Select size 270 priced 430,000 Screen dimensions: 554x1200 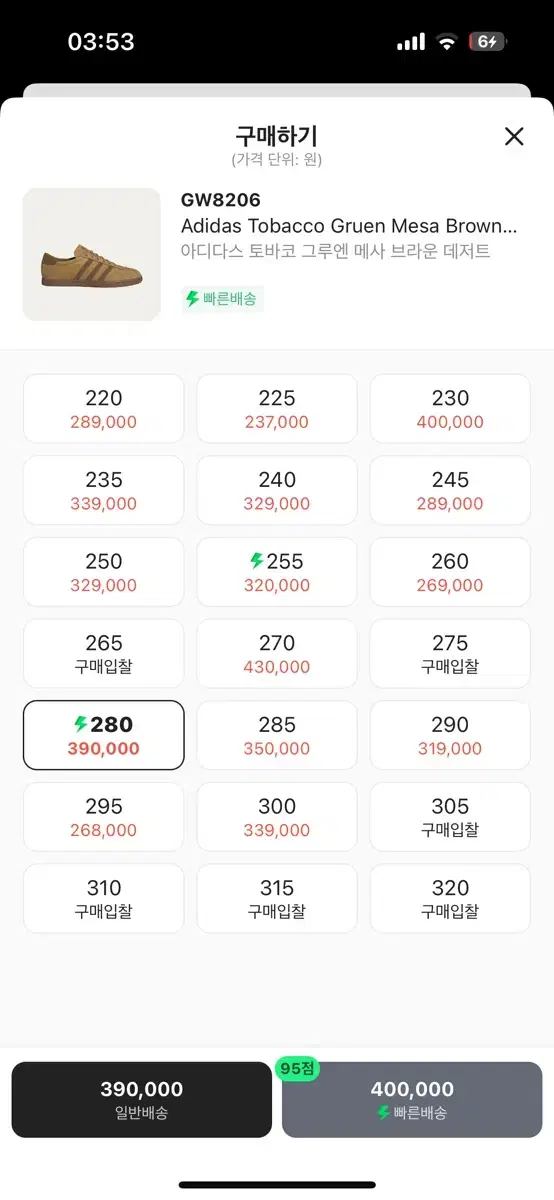pyautogui.click(x=277, y=654)
